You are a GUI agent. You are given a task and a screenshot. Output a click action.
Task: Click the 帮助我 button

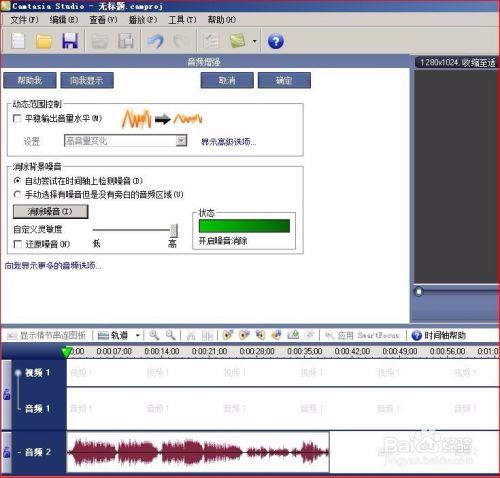coord(30,80)
